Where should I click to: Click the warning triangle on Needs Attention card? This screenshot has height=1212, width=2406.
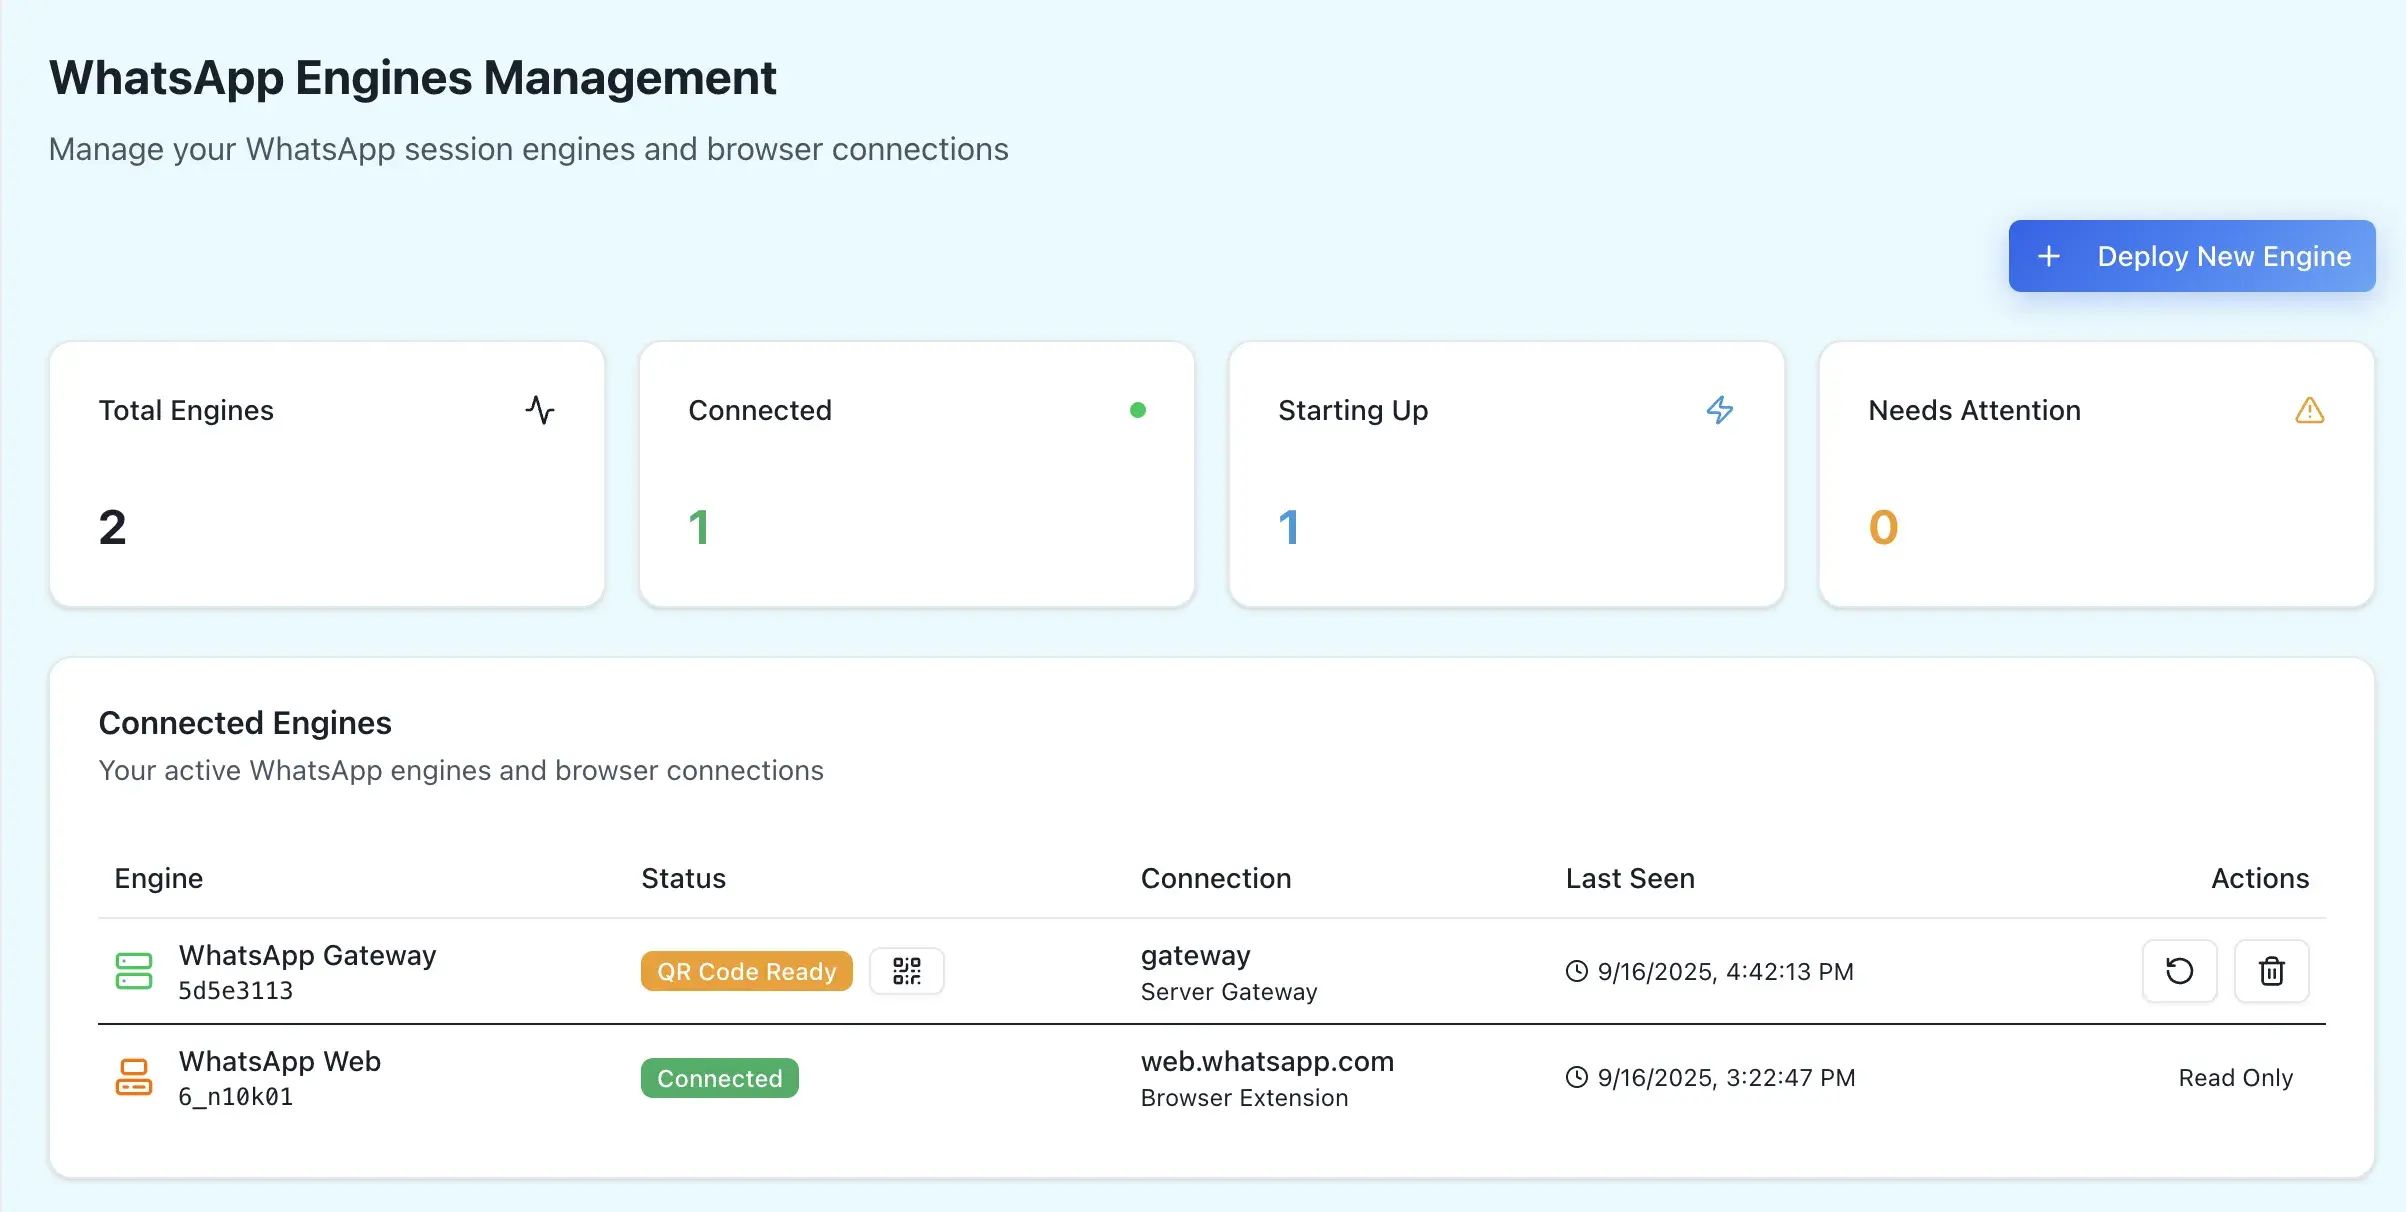(x=2308, y=410)
